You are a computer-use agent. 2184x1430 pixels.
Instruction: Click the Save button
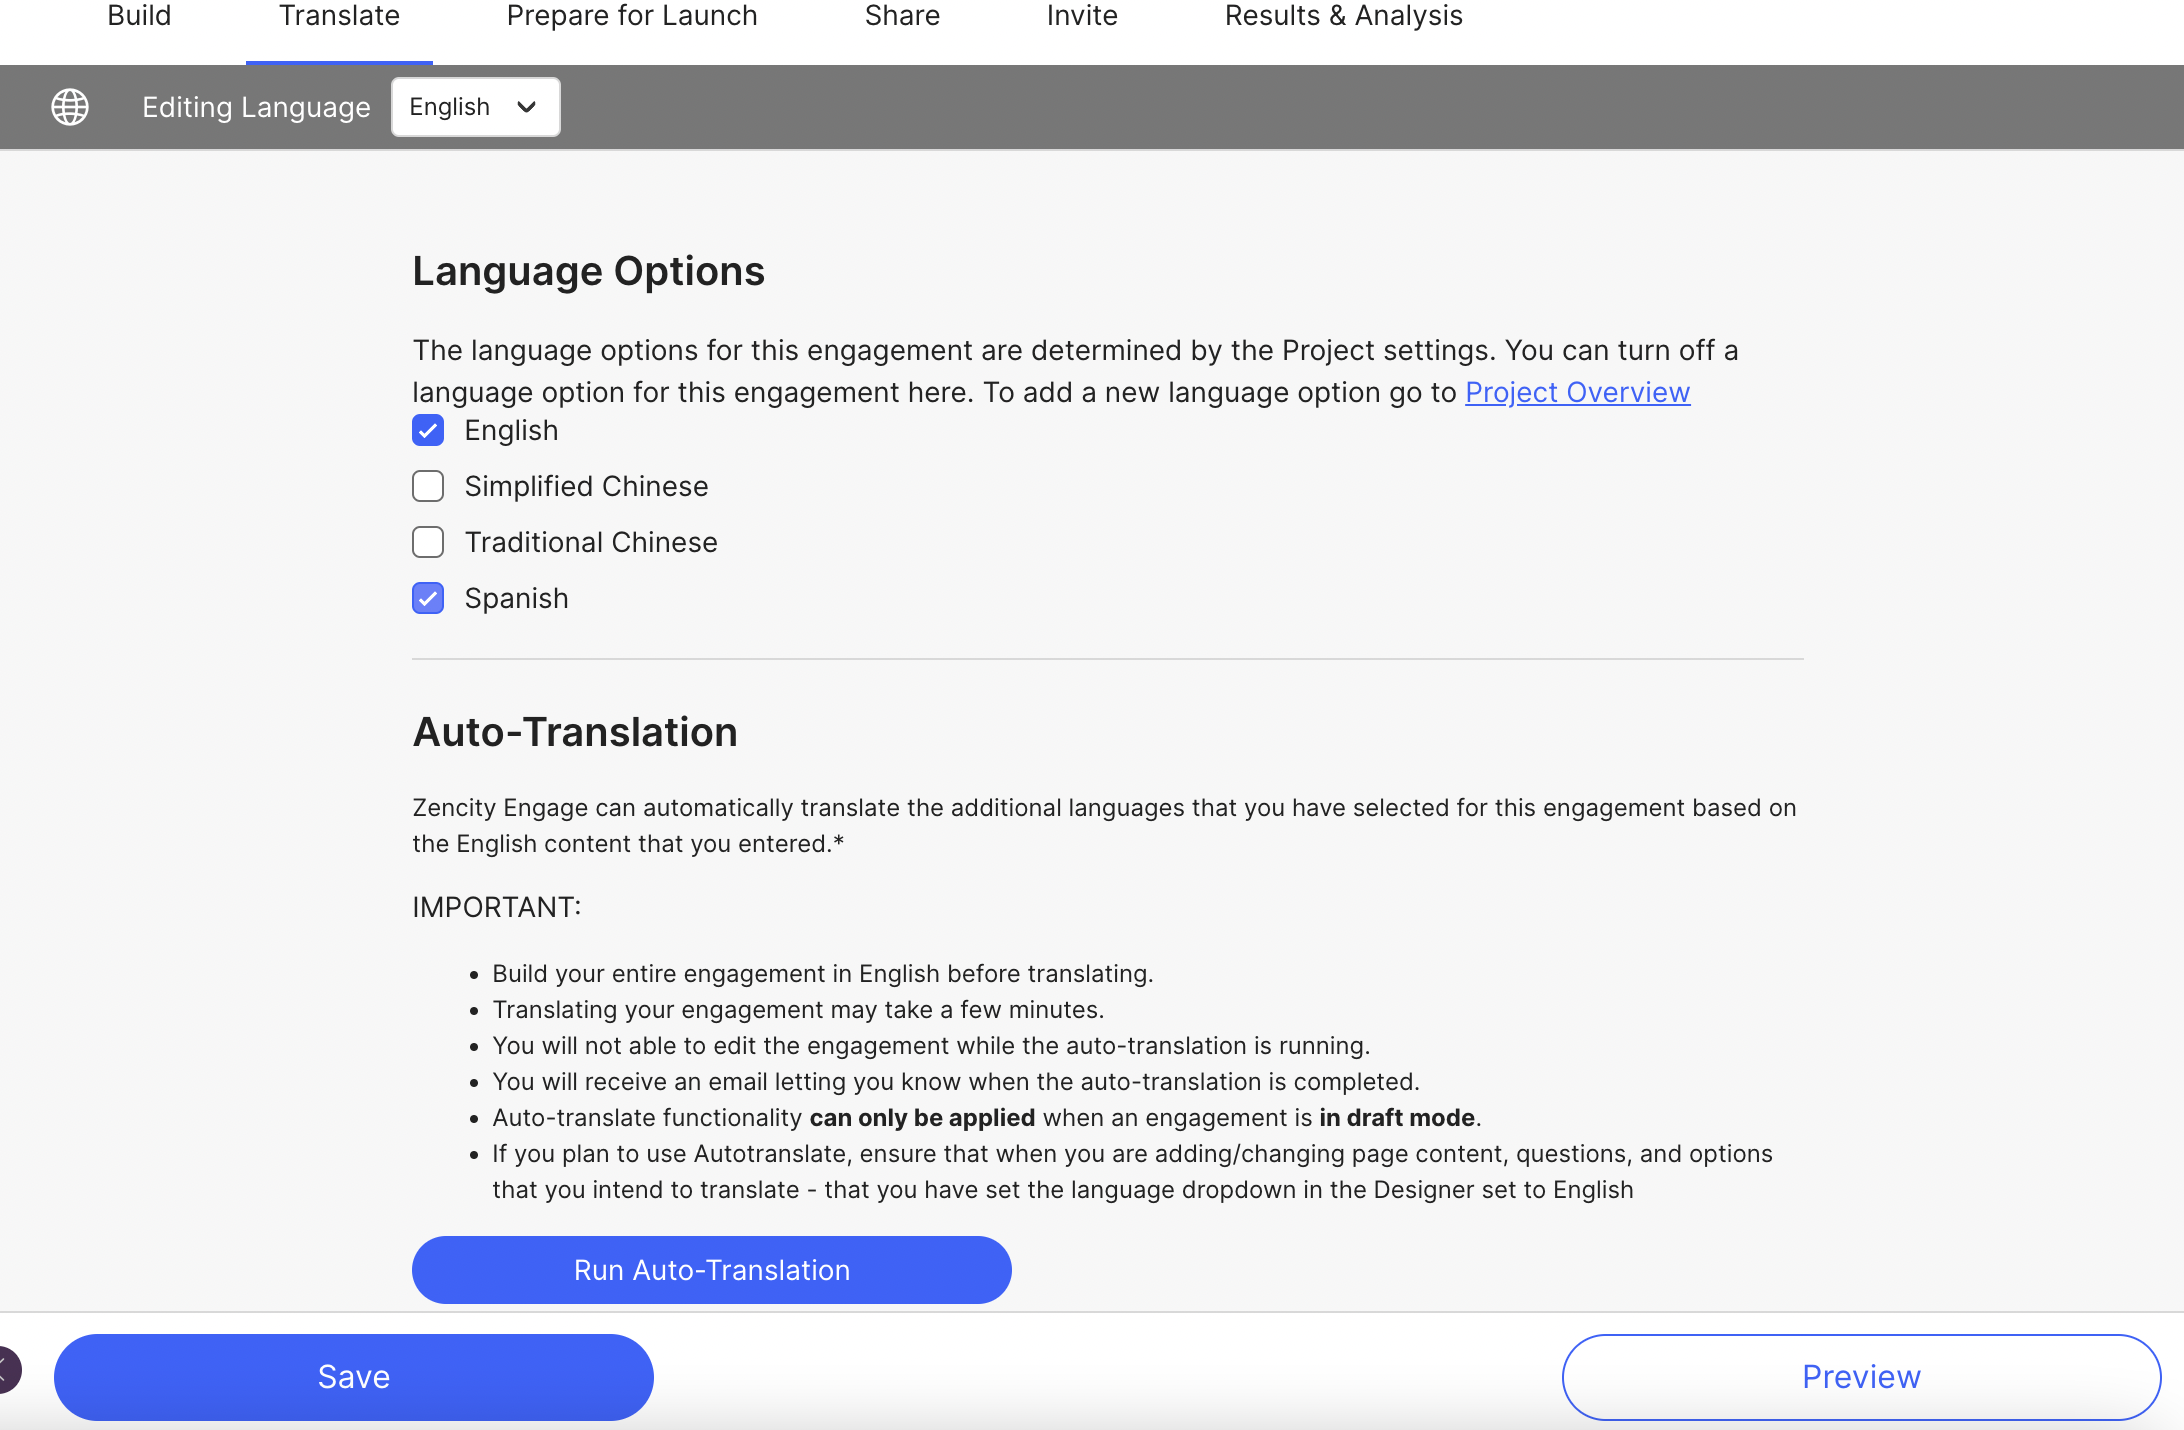[354, 1377]
